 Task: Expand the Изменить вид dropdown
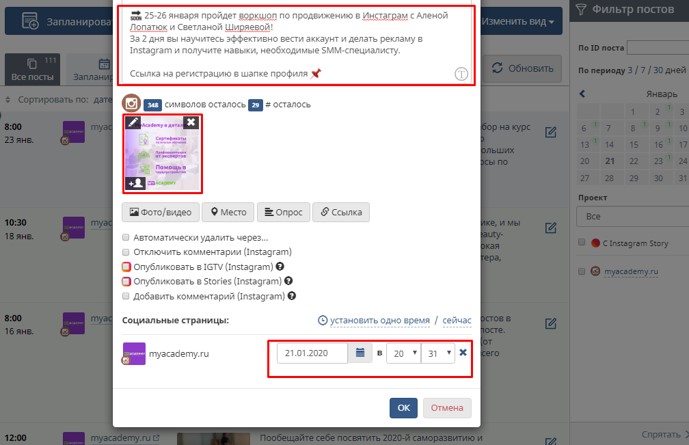[518, 21]
